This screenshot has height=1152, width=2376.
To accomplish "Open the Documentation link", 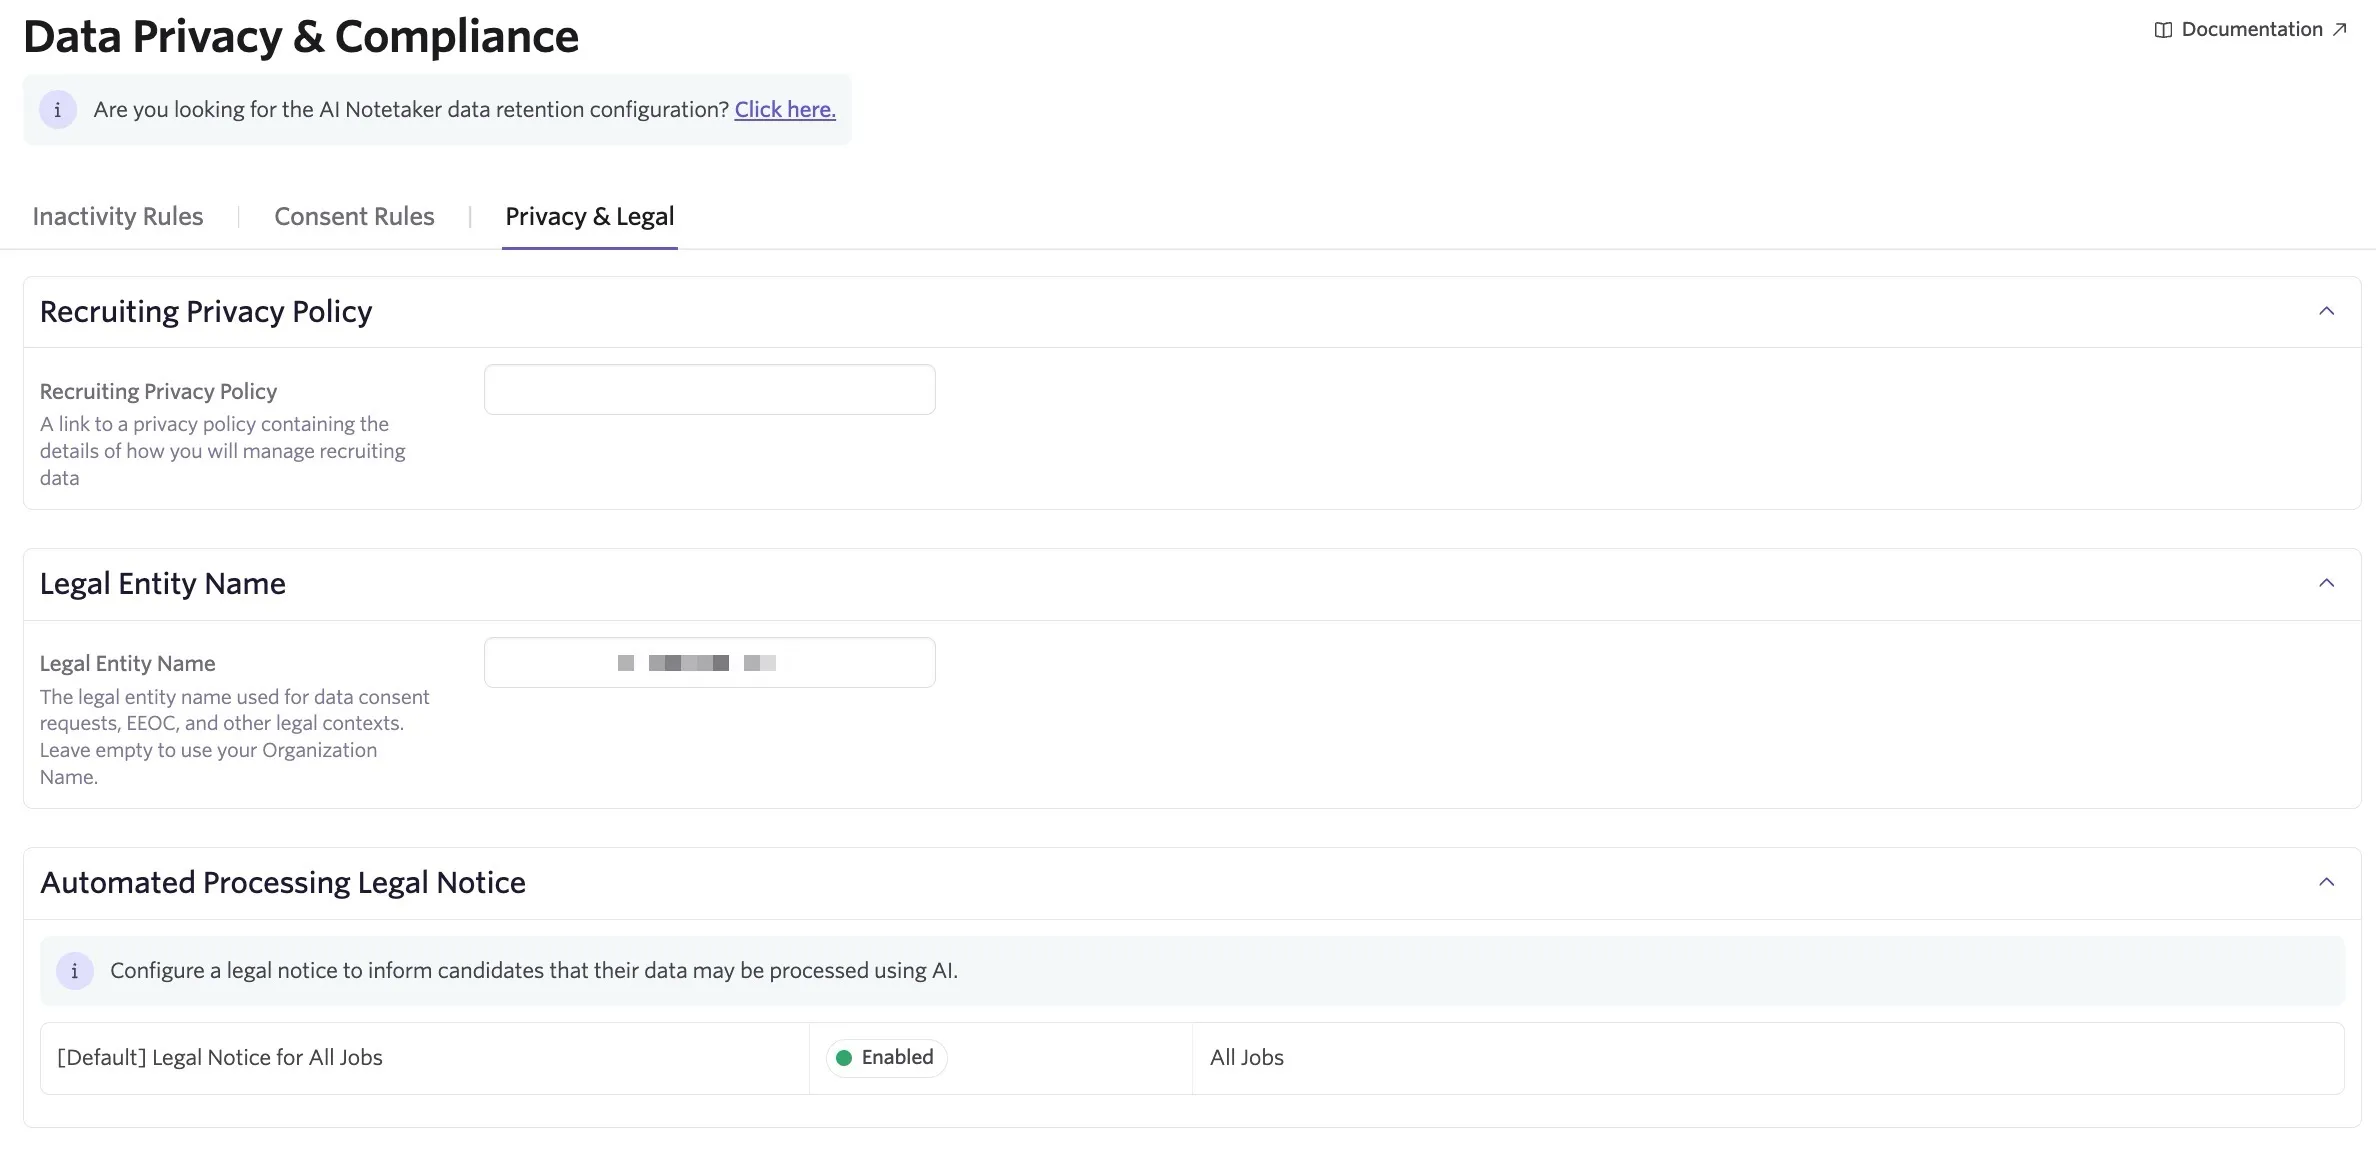I will pos(2250,29).
